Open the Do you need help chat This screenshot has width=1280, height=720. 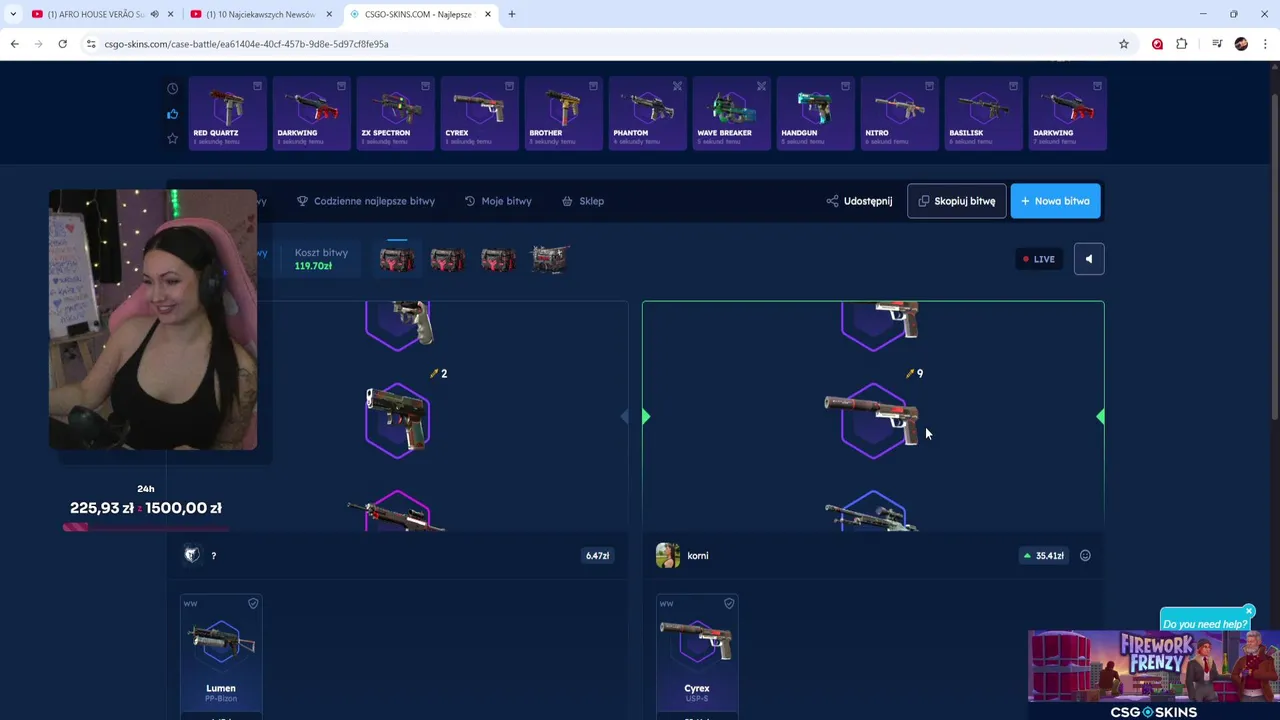click(1204, 624)
